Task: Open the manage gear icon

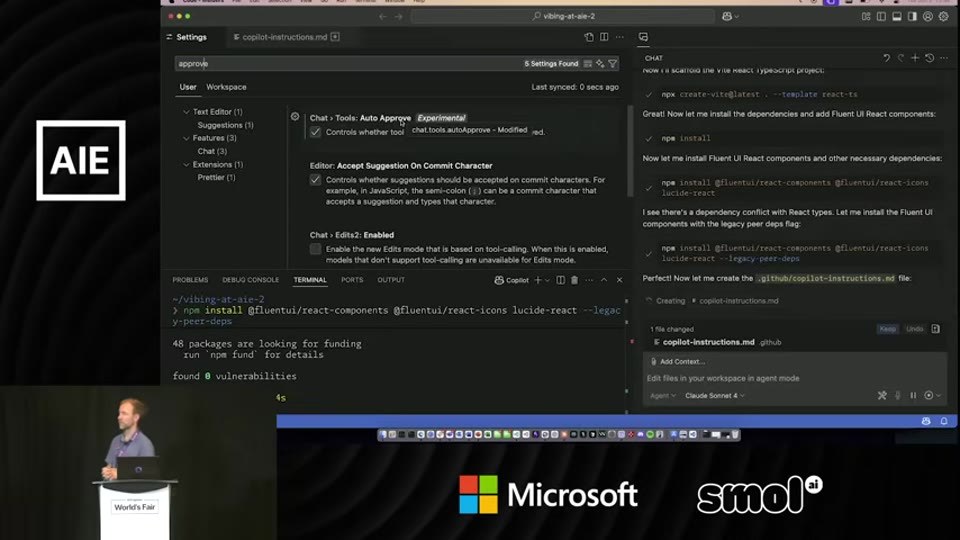Action: pos(944,17)
